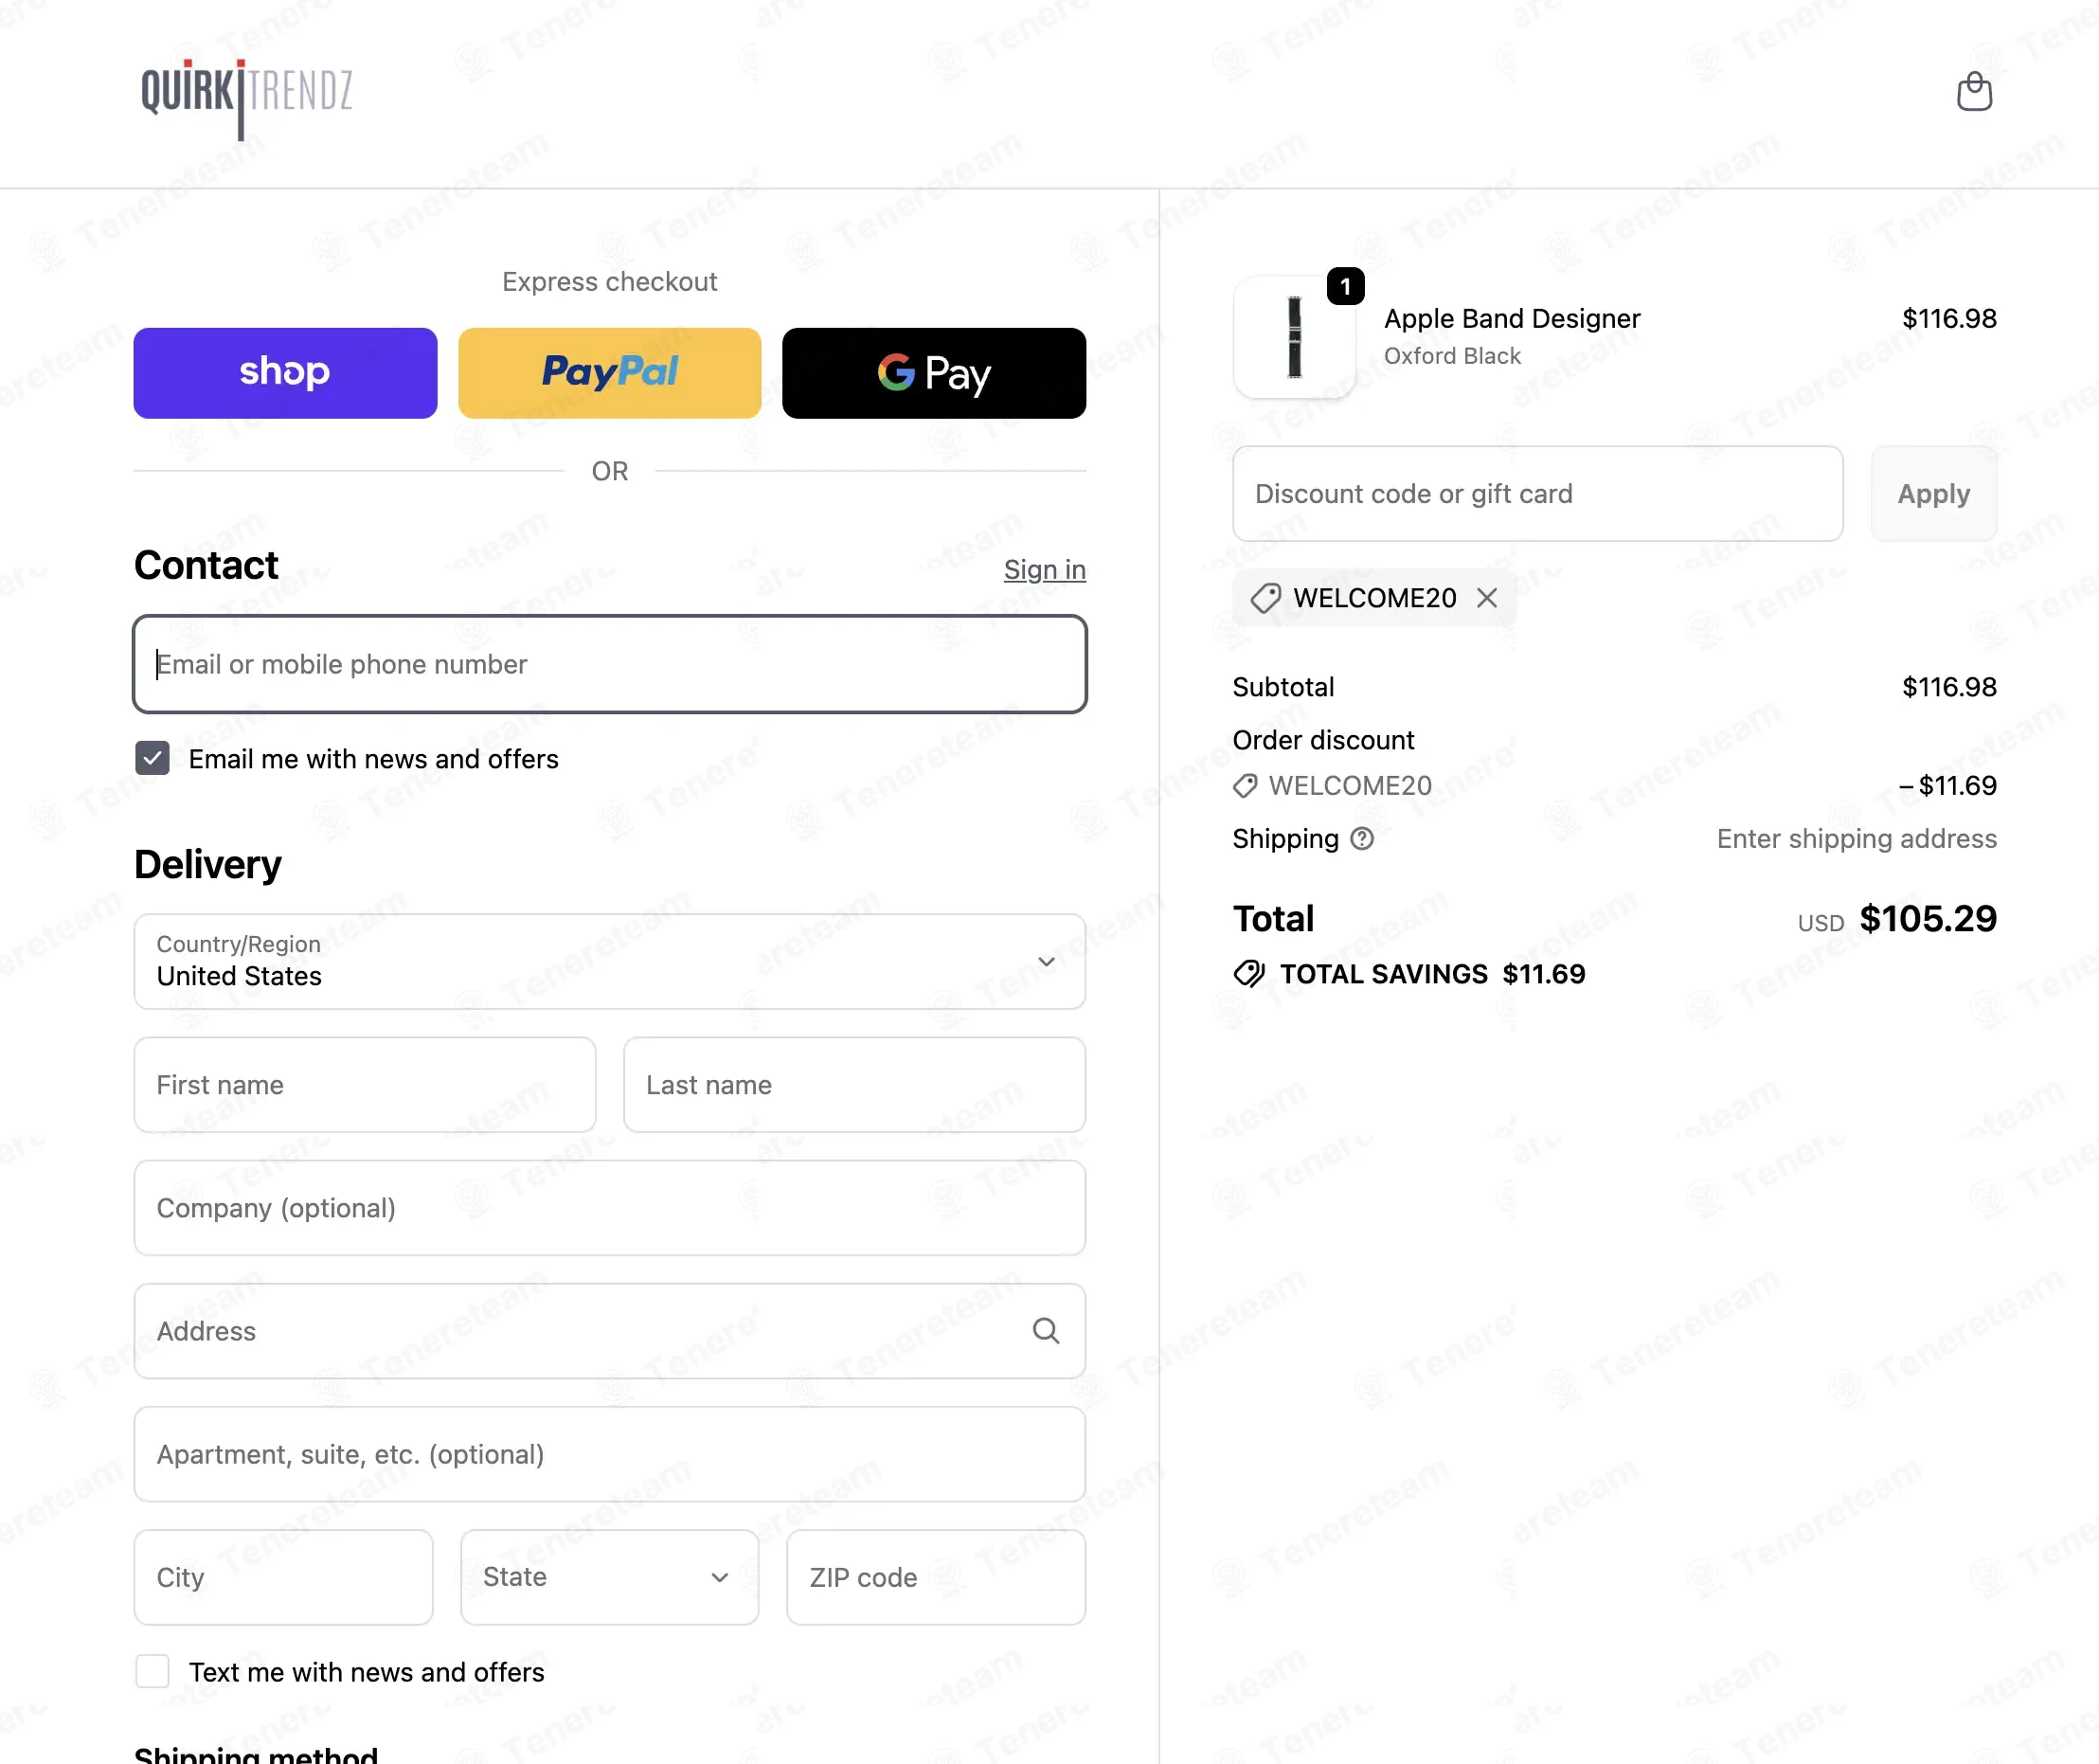Click the Shipping help question mark icon
Viewport: 2099px width, 1764px height.
[1362, 838]
